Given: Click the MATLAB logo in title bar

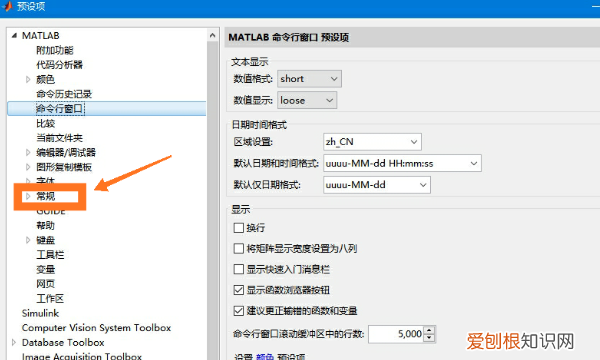Looking at the screenshot, I should [7, 7].
